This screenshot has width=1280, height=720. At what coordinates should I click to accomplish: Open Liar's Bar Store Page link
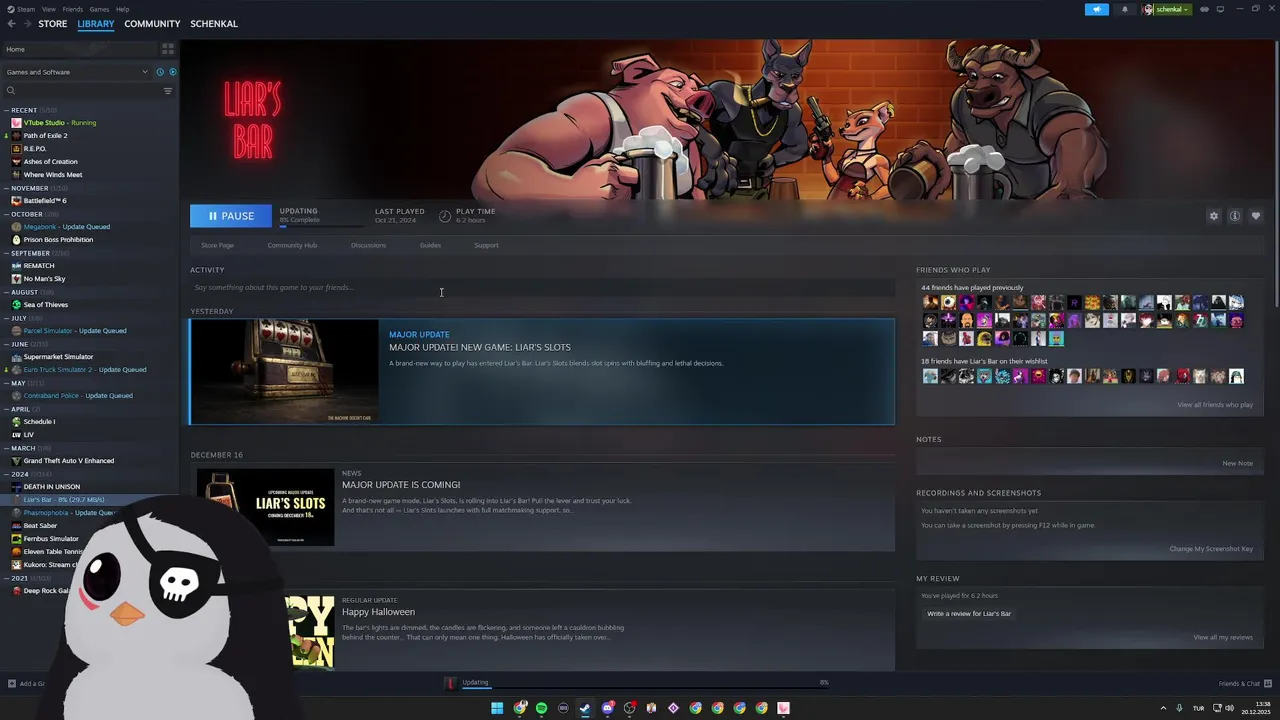coord(217,245)
